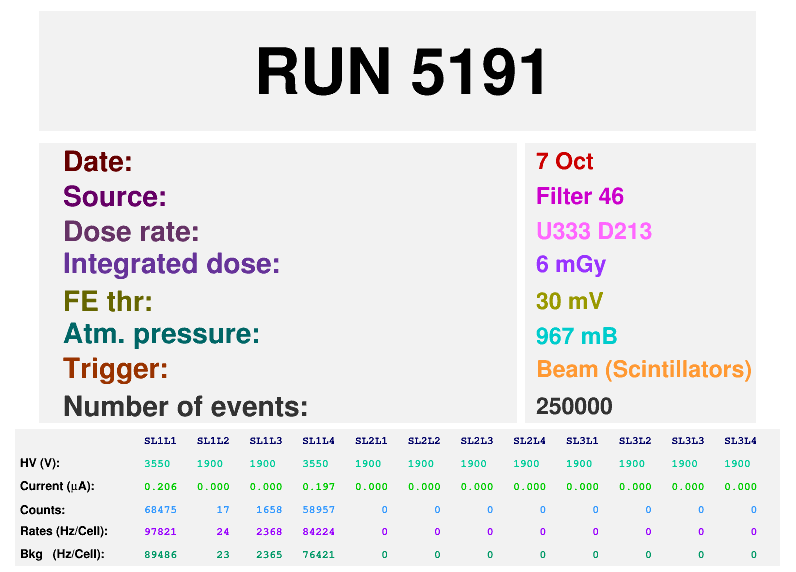This screenshot has height=572, width=796.
Task: Click the RUN 5191 title
Action: coord(401,72)
